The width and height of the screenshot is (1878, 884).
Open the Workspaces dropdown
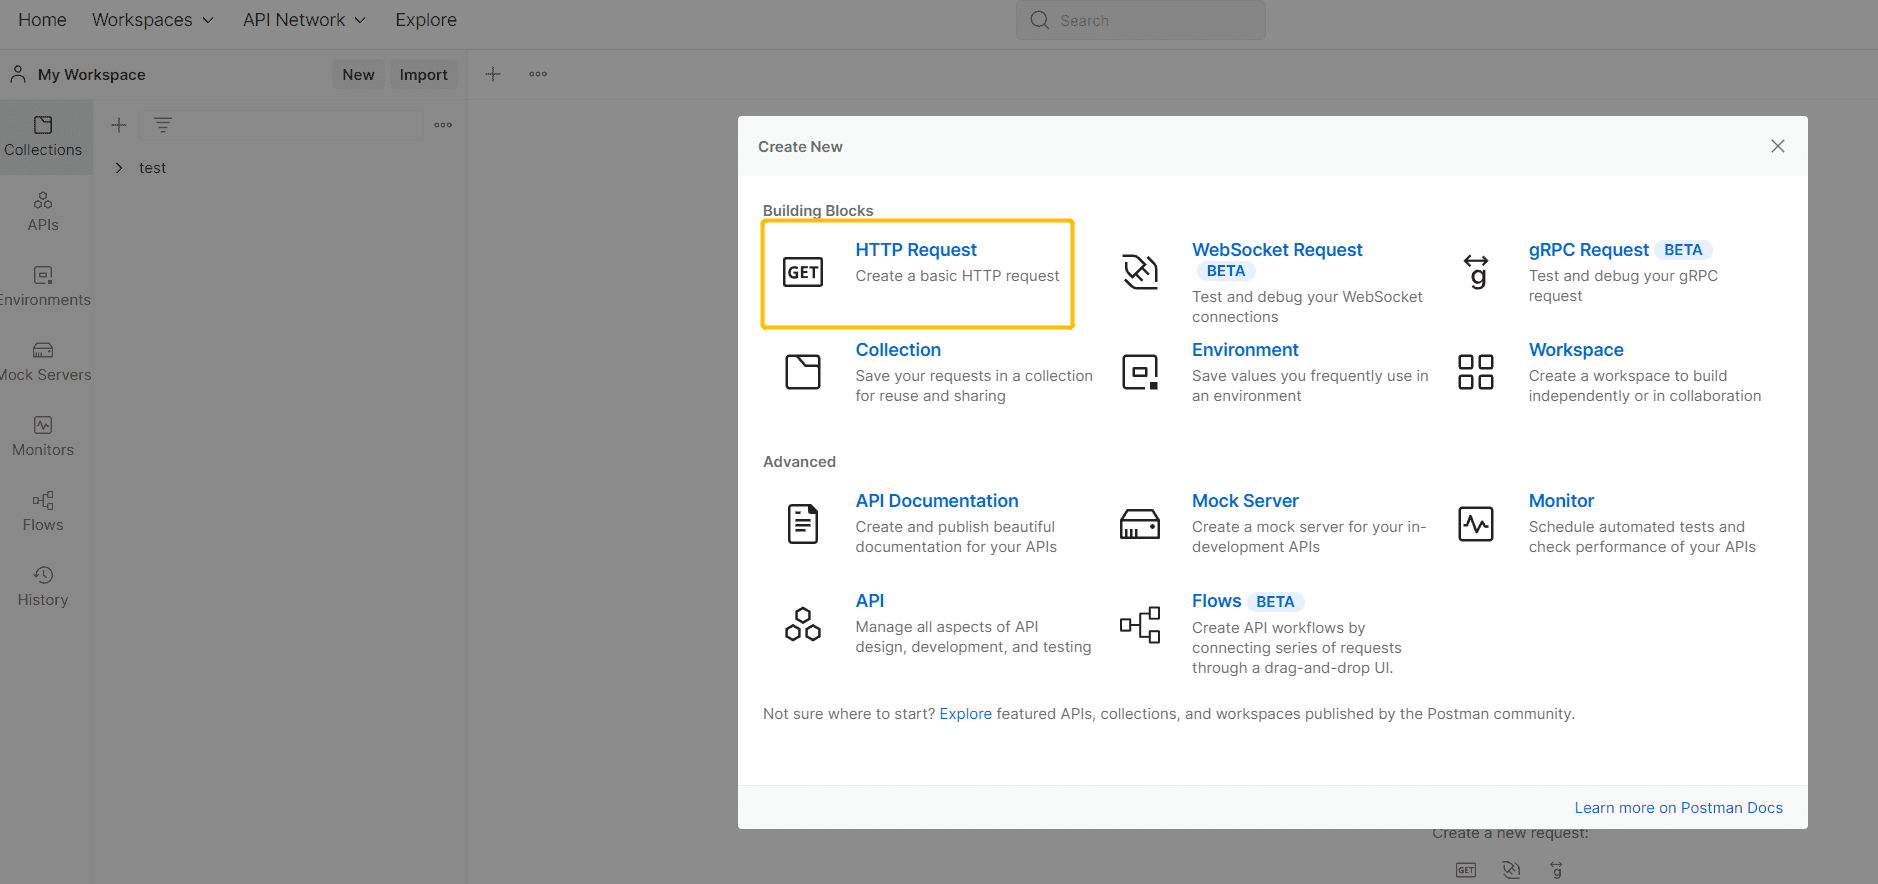coord(153,20)
